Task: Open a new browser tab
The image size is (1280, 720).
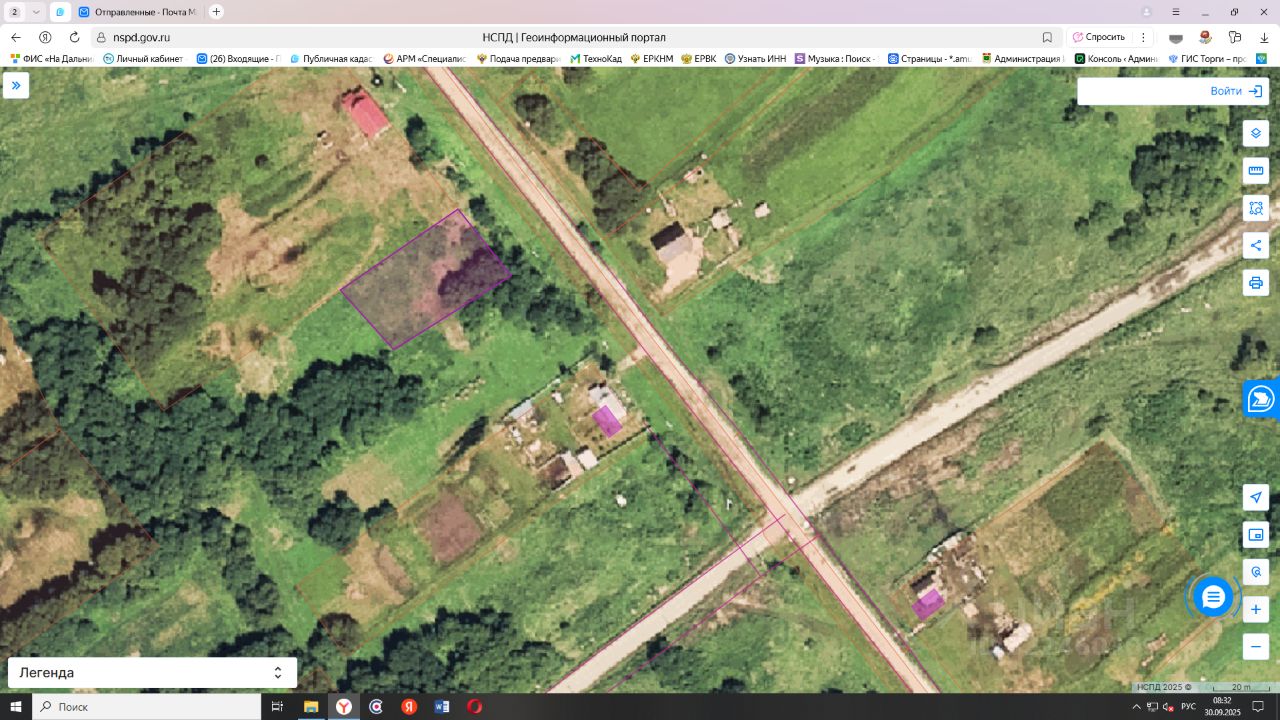Action: (x=216, y=12)
